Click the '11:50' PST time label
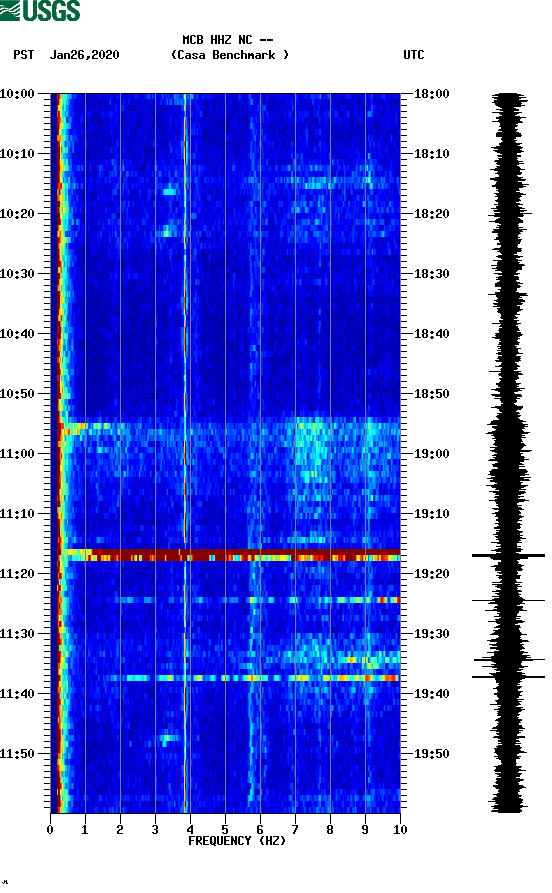This screenshot has width=552, height=893. (17, 753)
